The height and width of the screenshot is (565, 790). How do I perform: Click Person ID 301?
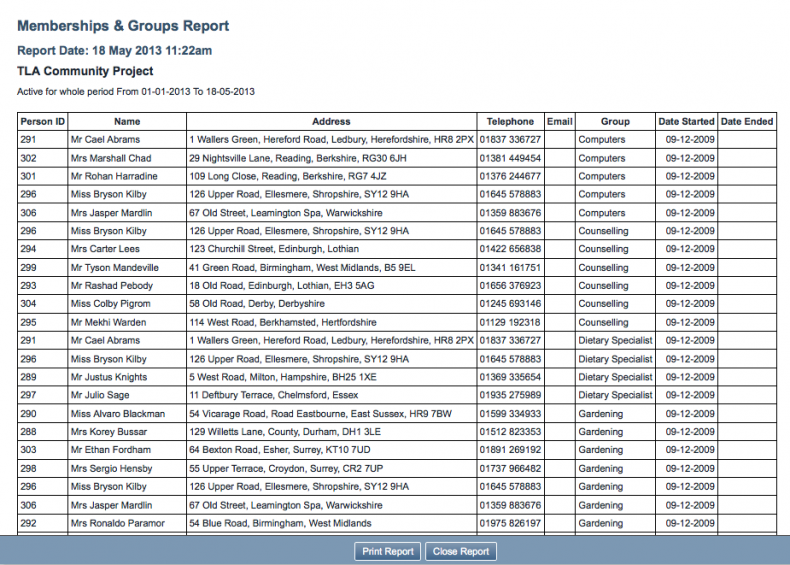(28, 176)
